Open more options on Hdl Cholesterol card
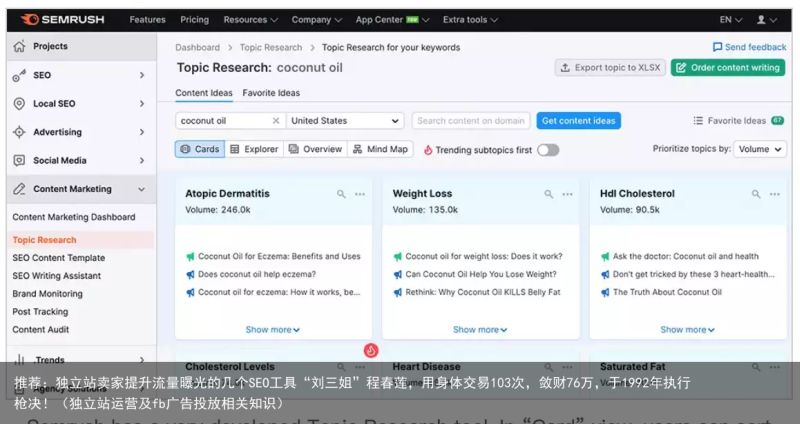This screenshot has height=424, width=800. [774, 194]
